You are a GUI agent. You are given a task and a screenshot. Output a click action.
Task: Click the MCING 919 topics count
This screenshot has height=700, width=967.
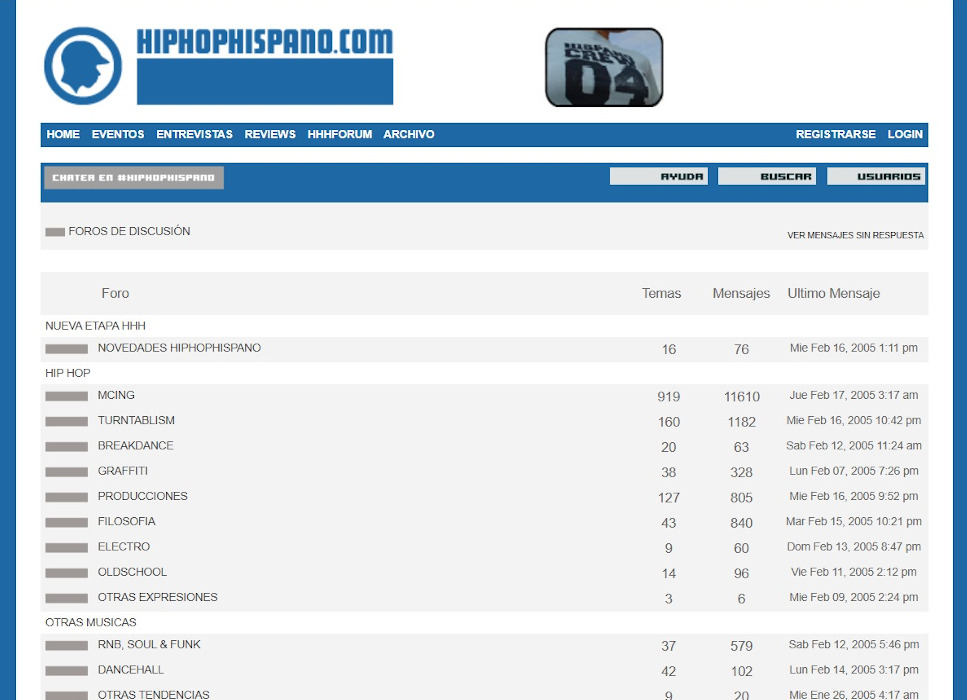pos(669,397)
